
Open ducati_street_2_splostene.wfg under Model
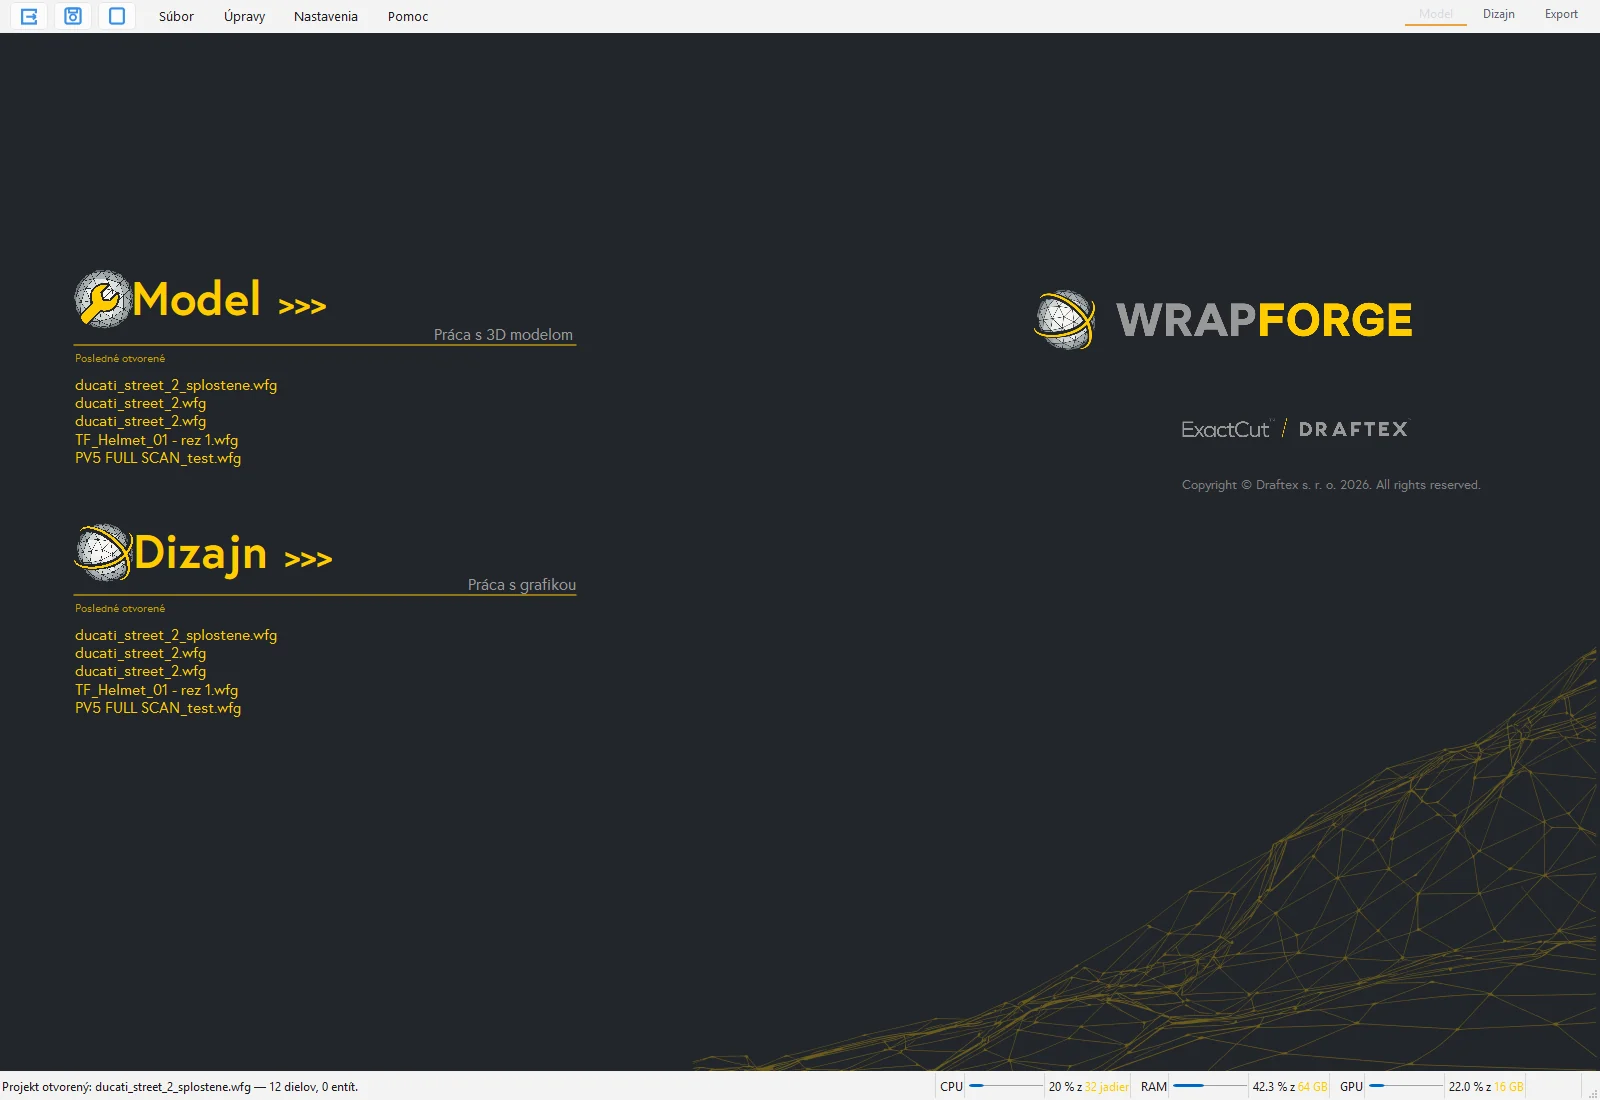pyautogui.click(x=176, y=385)
